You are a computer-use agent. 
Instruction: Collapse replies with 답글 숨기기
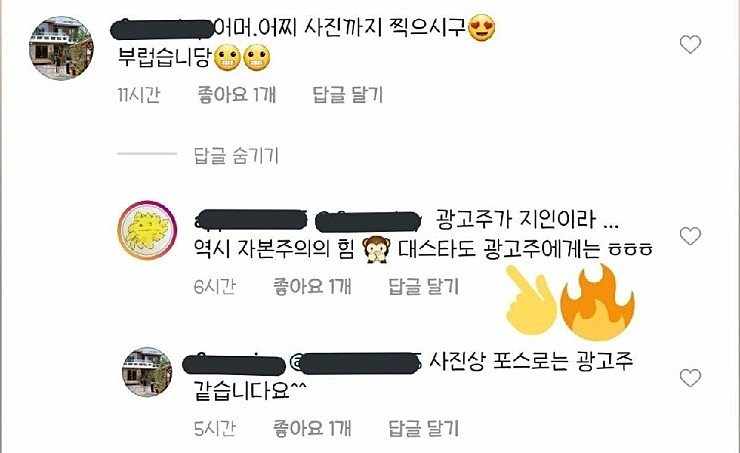click(236, 156)
